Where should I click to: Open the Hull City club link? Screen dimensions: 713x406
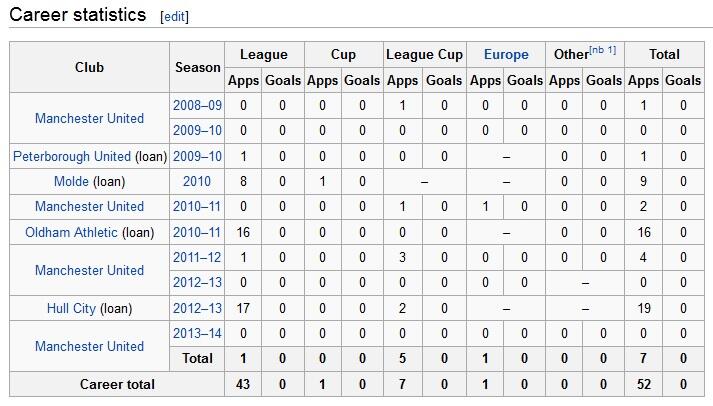click(x=71, y=308)
